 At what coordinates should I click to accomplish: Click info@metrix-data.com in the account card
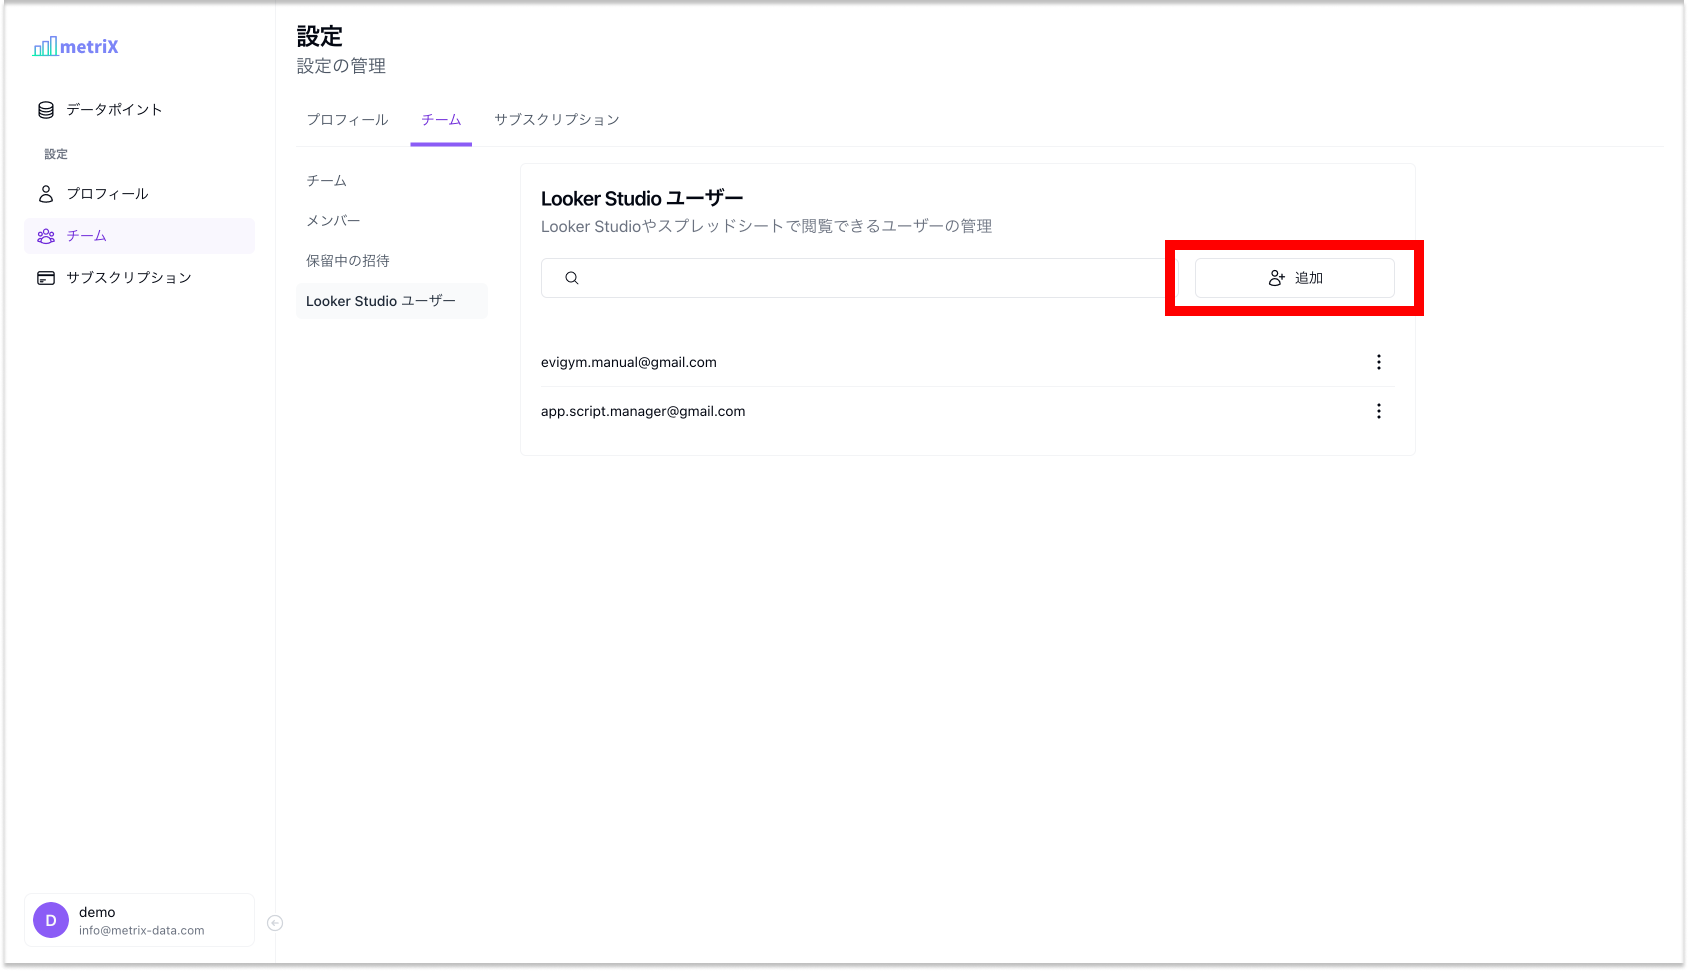[x=142, y=930]
